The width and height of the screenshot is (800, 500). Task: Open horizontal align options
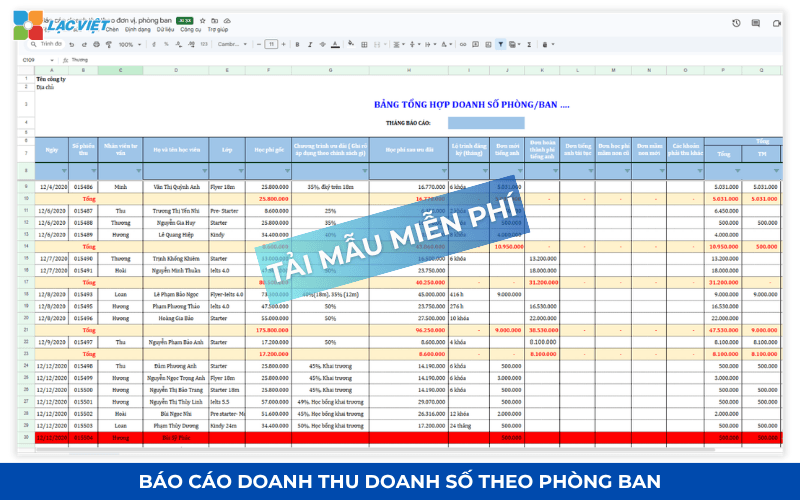tap(398, 44)
